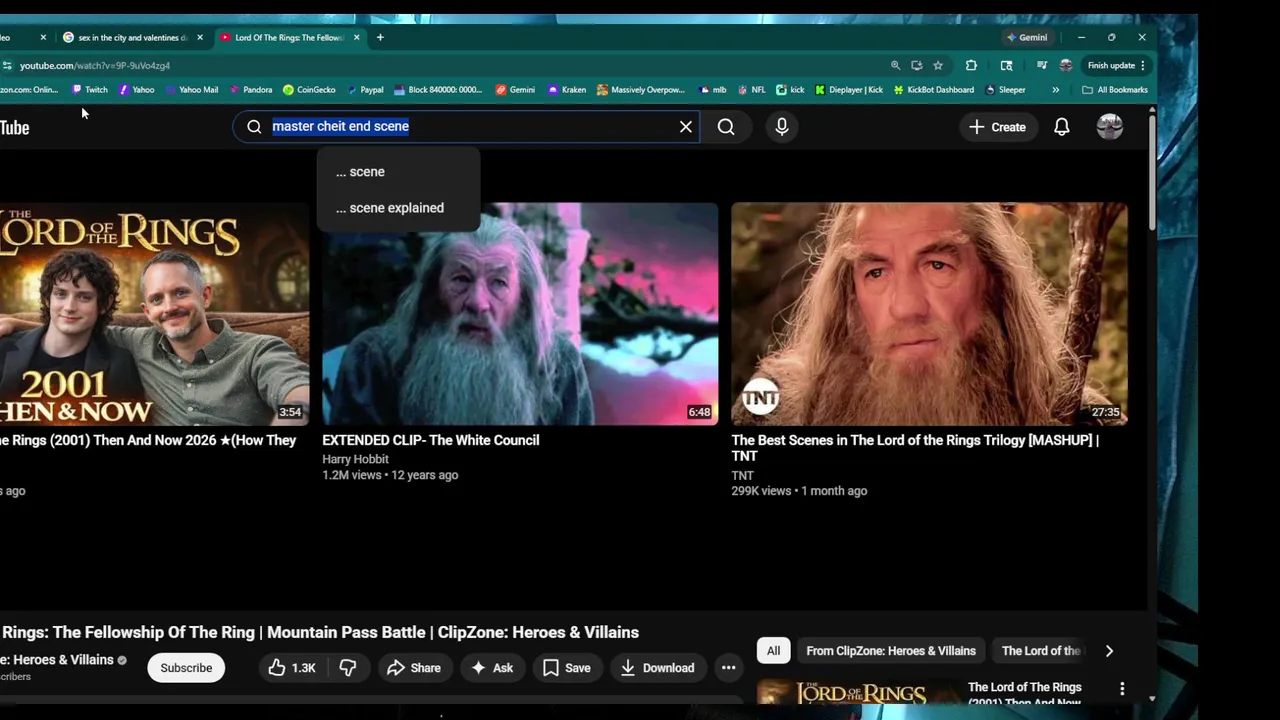Screen dimensions: 1280x720
Task: Click the Ask button
Action: point(492,668)
